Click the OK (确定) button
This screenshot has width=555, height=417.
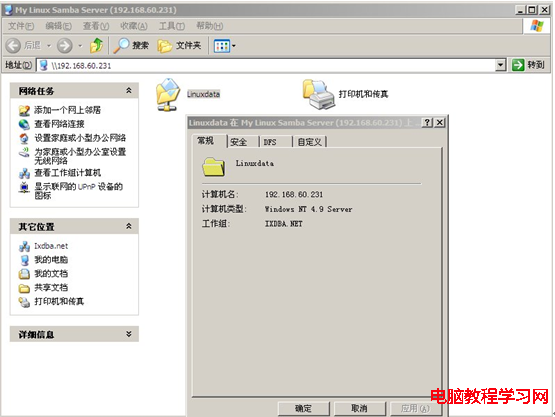(303, 409)
